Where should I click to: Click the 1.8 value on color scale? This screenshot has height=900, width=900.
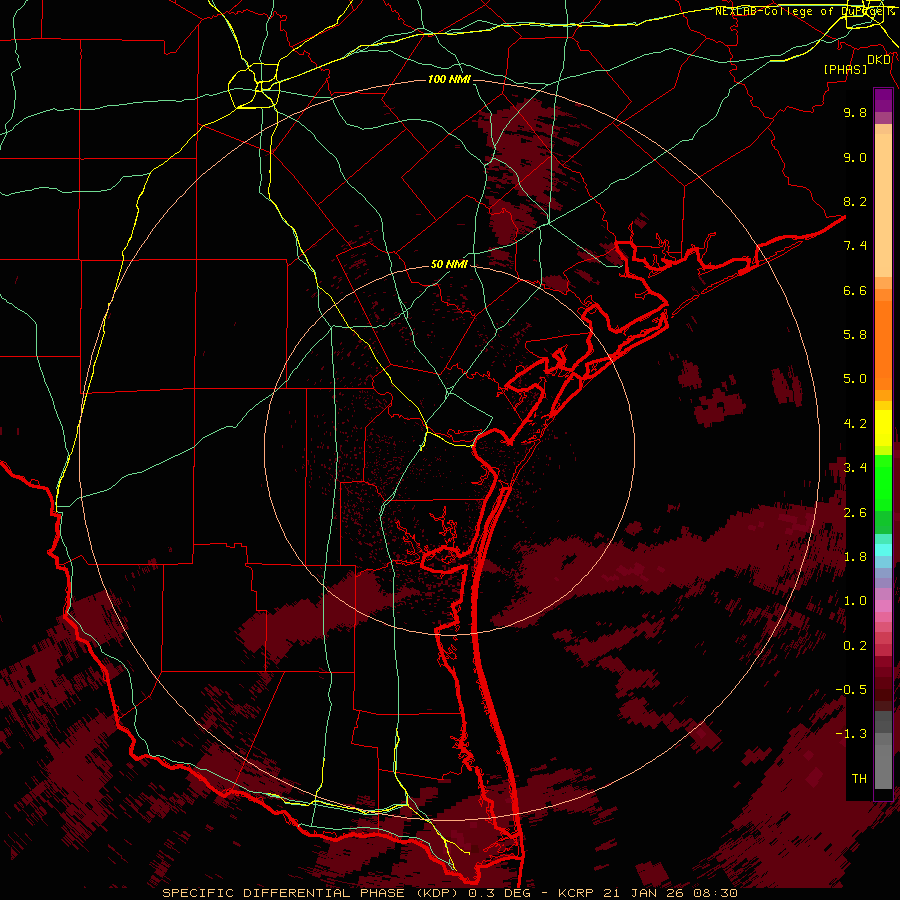coord(855,557)
